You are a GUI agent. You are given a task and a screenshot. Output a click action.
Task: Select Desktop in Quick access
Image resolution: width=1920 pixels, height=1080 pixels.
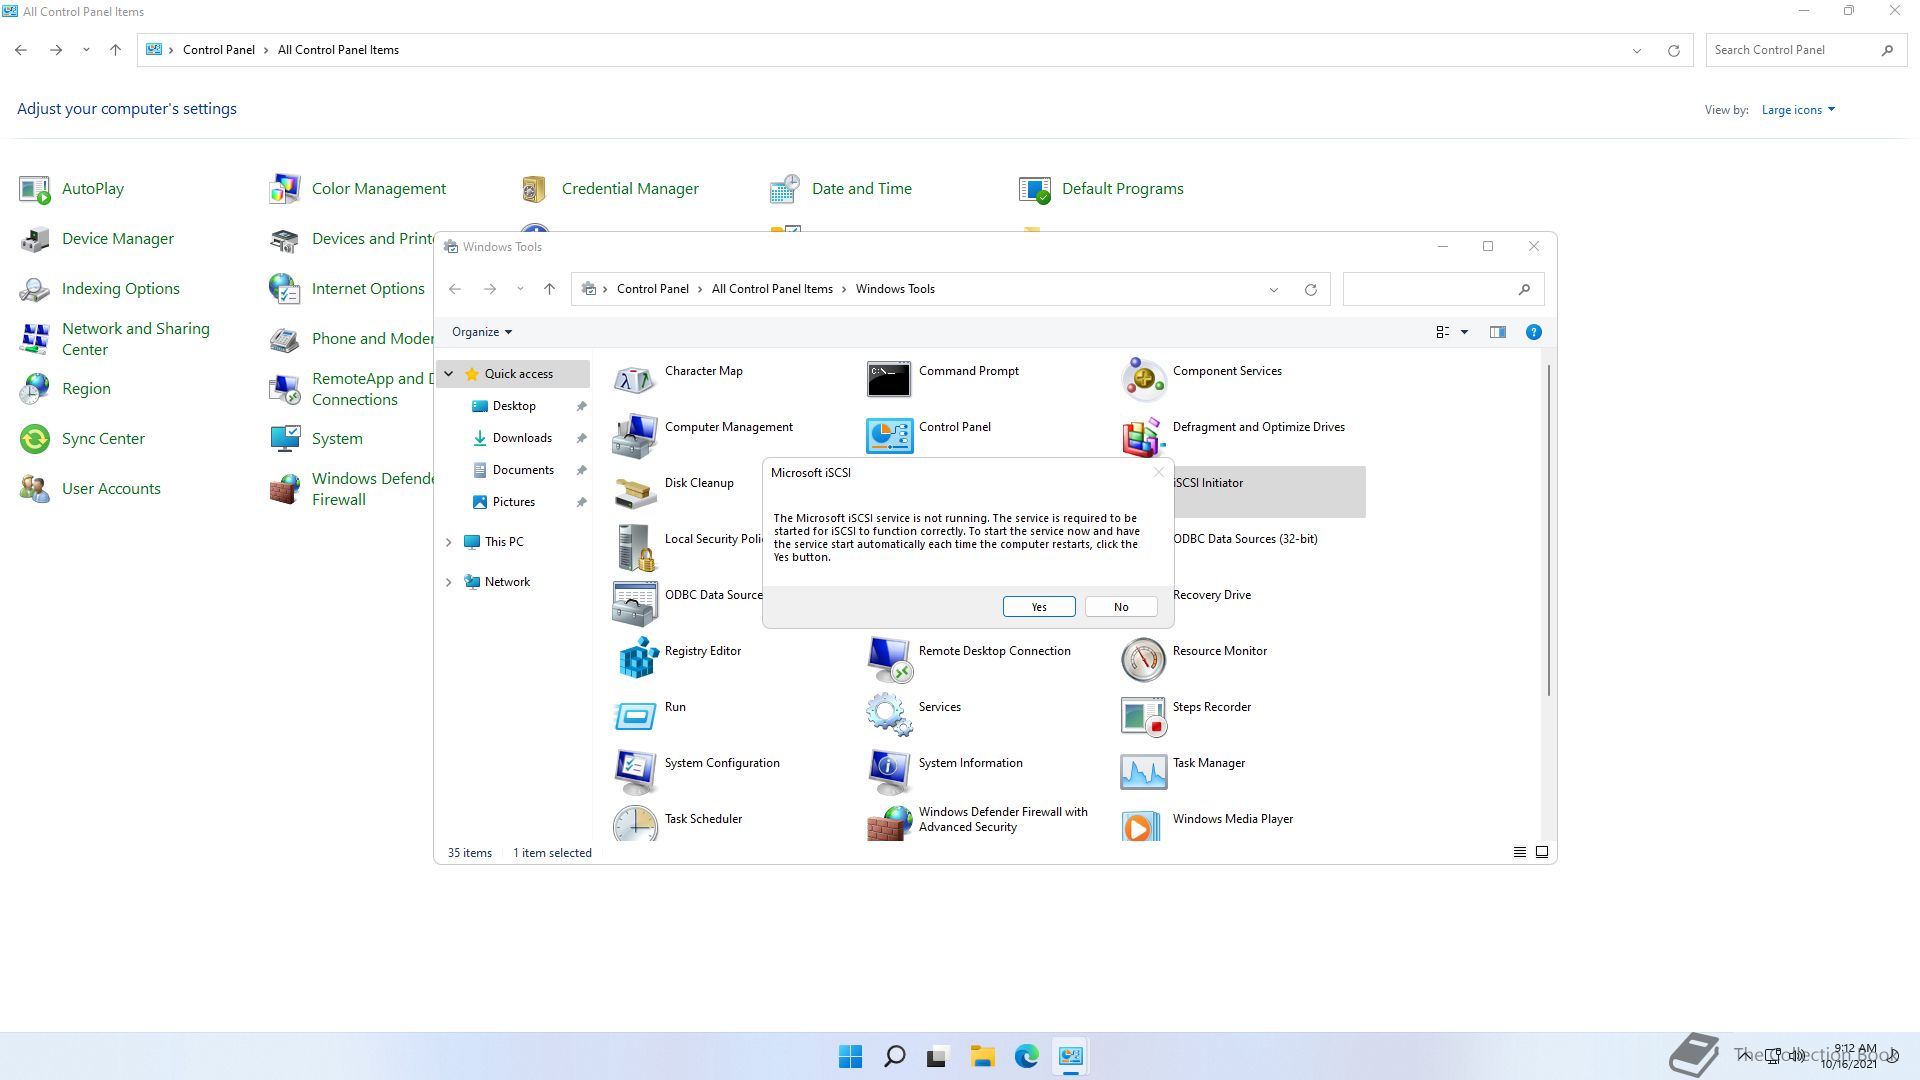click(x=514, y=406)
